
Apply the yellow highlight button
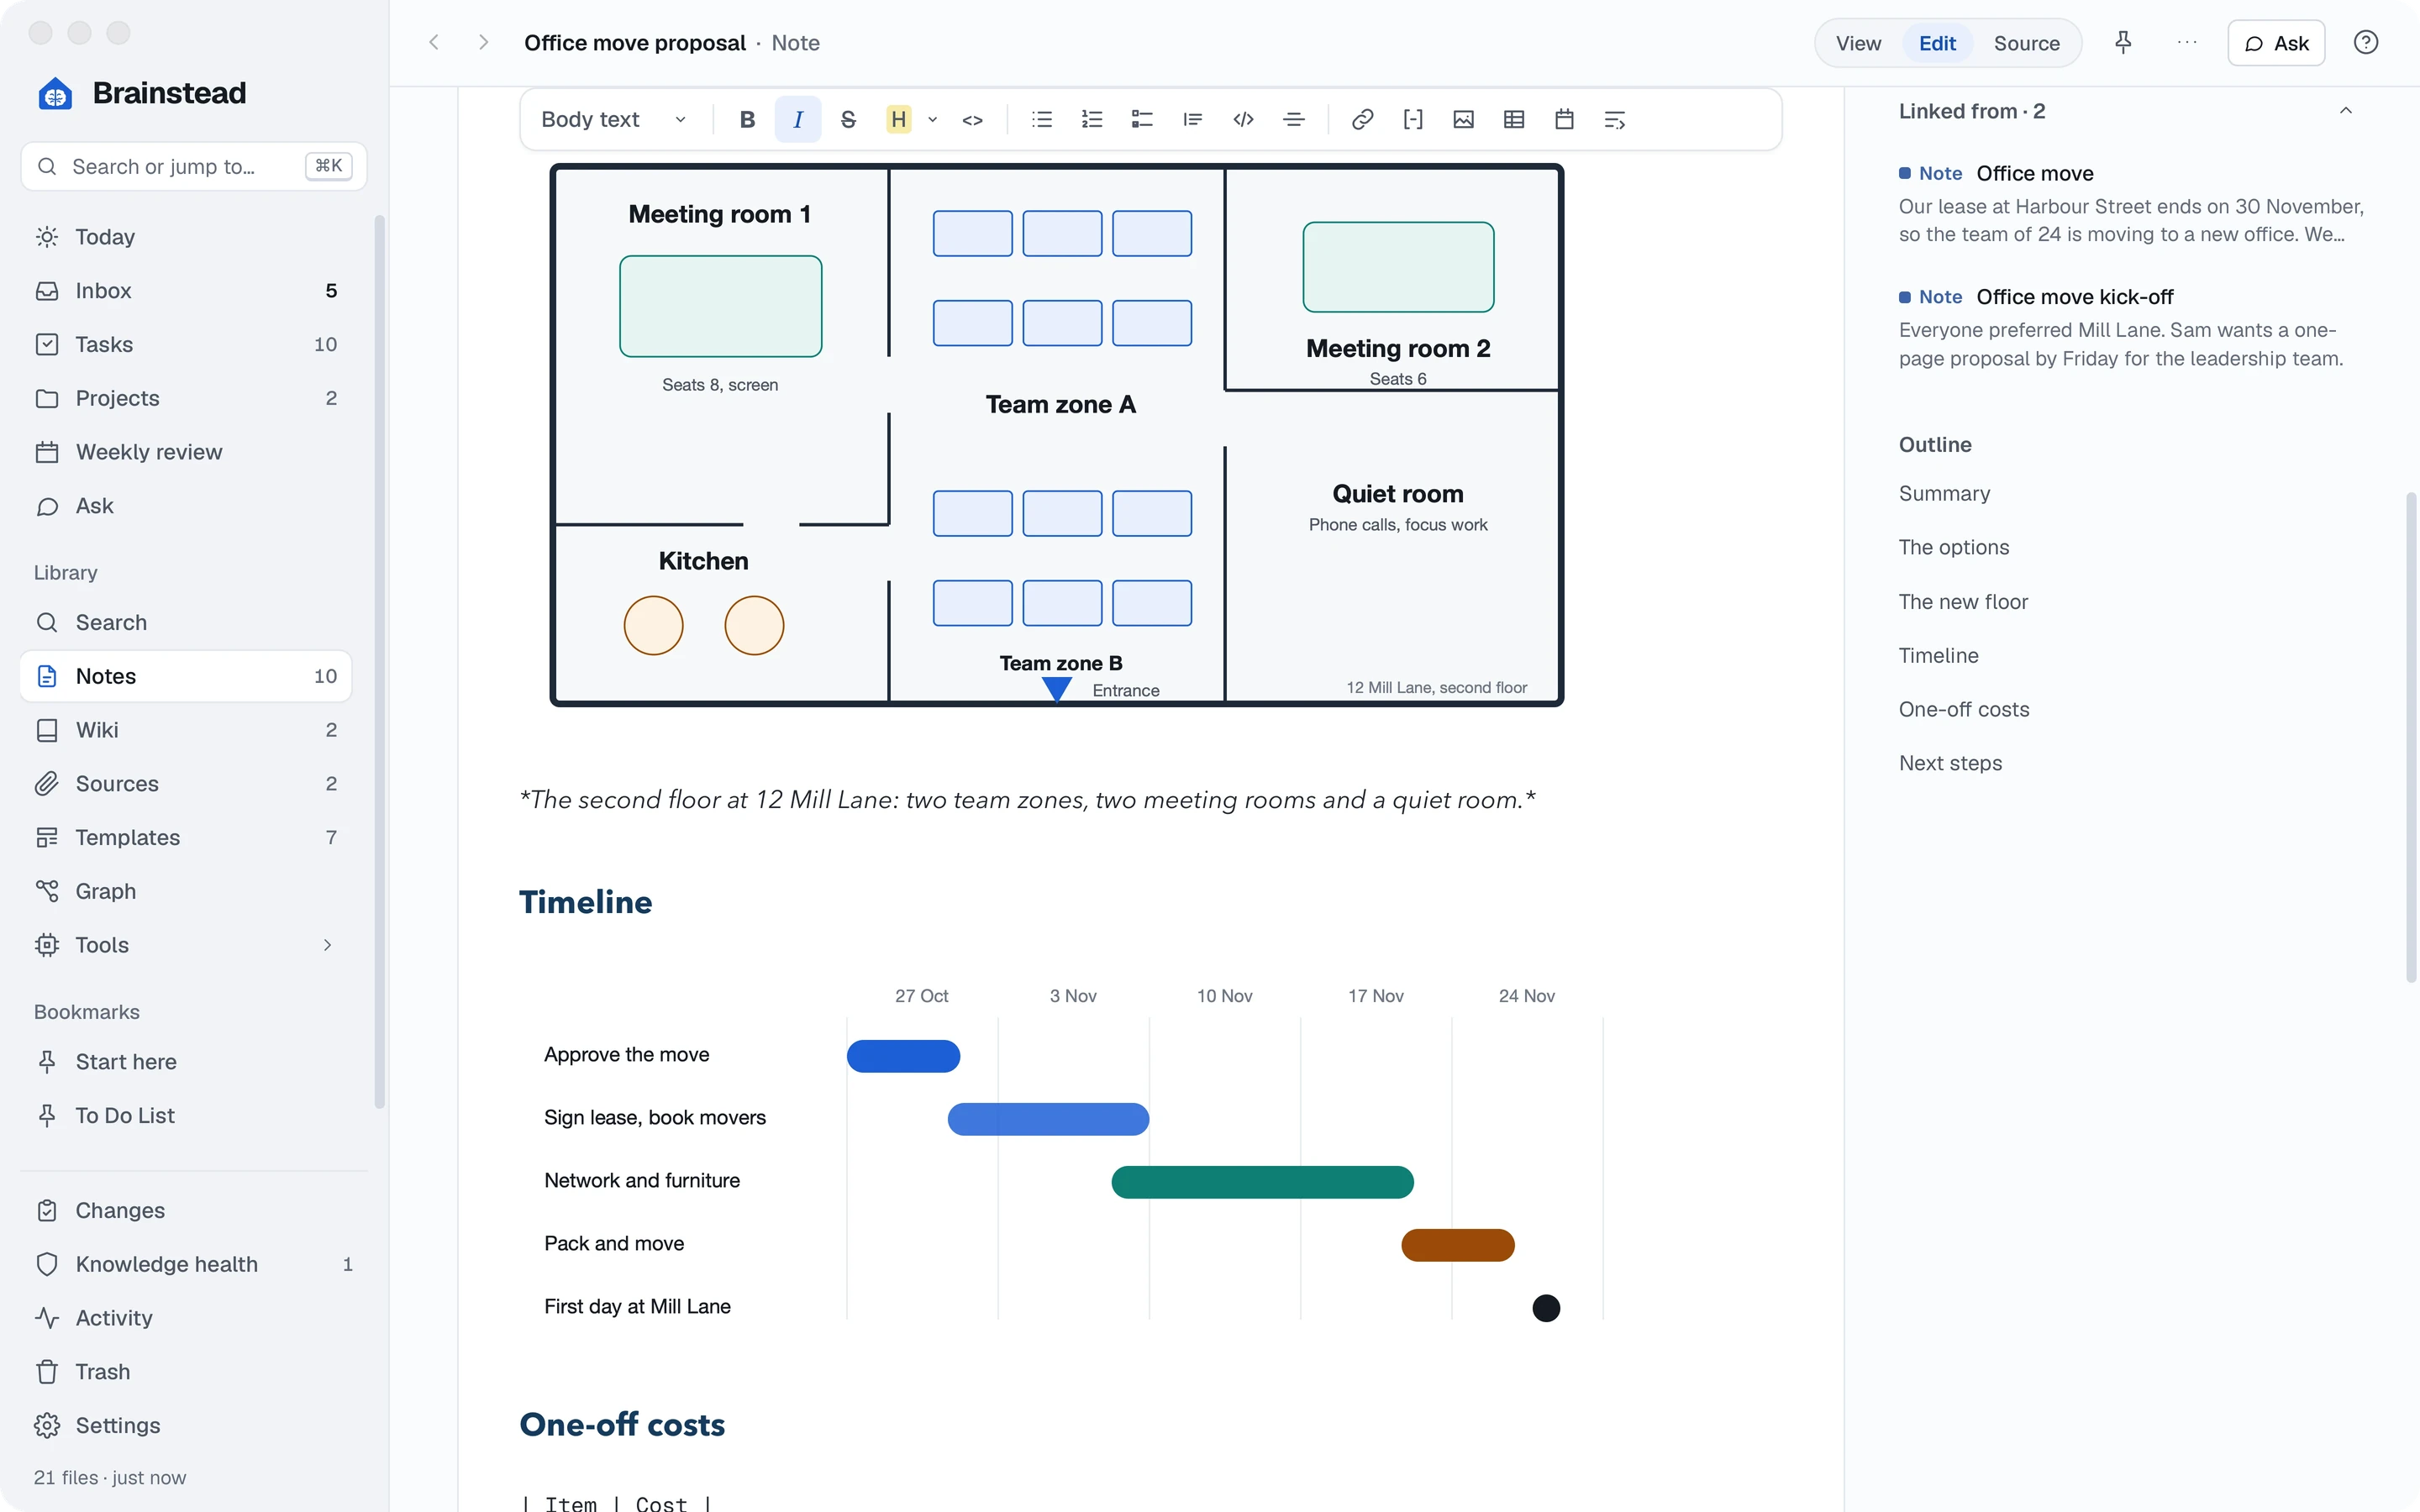(x=899, y=120)
